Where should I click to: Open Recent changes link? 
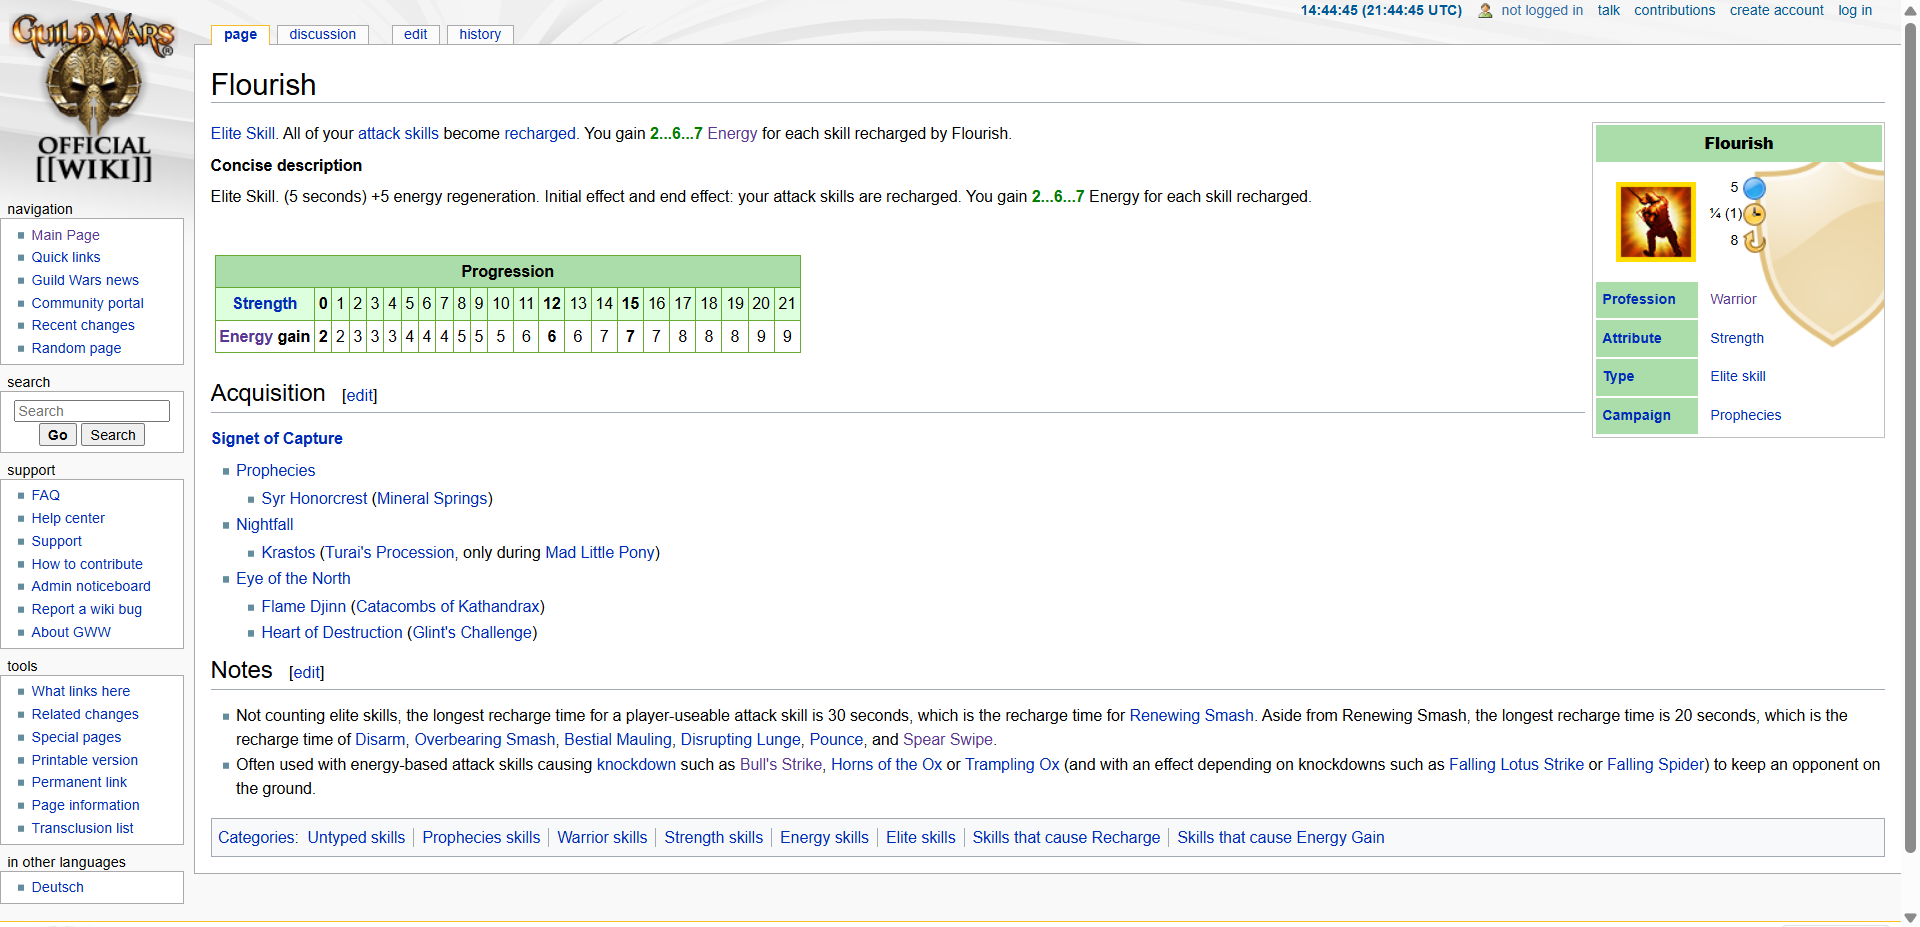point(83,325)
